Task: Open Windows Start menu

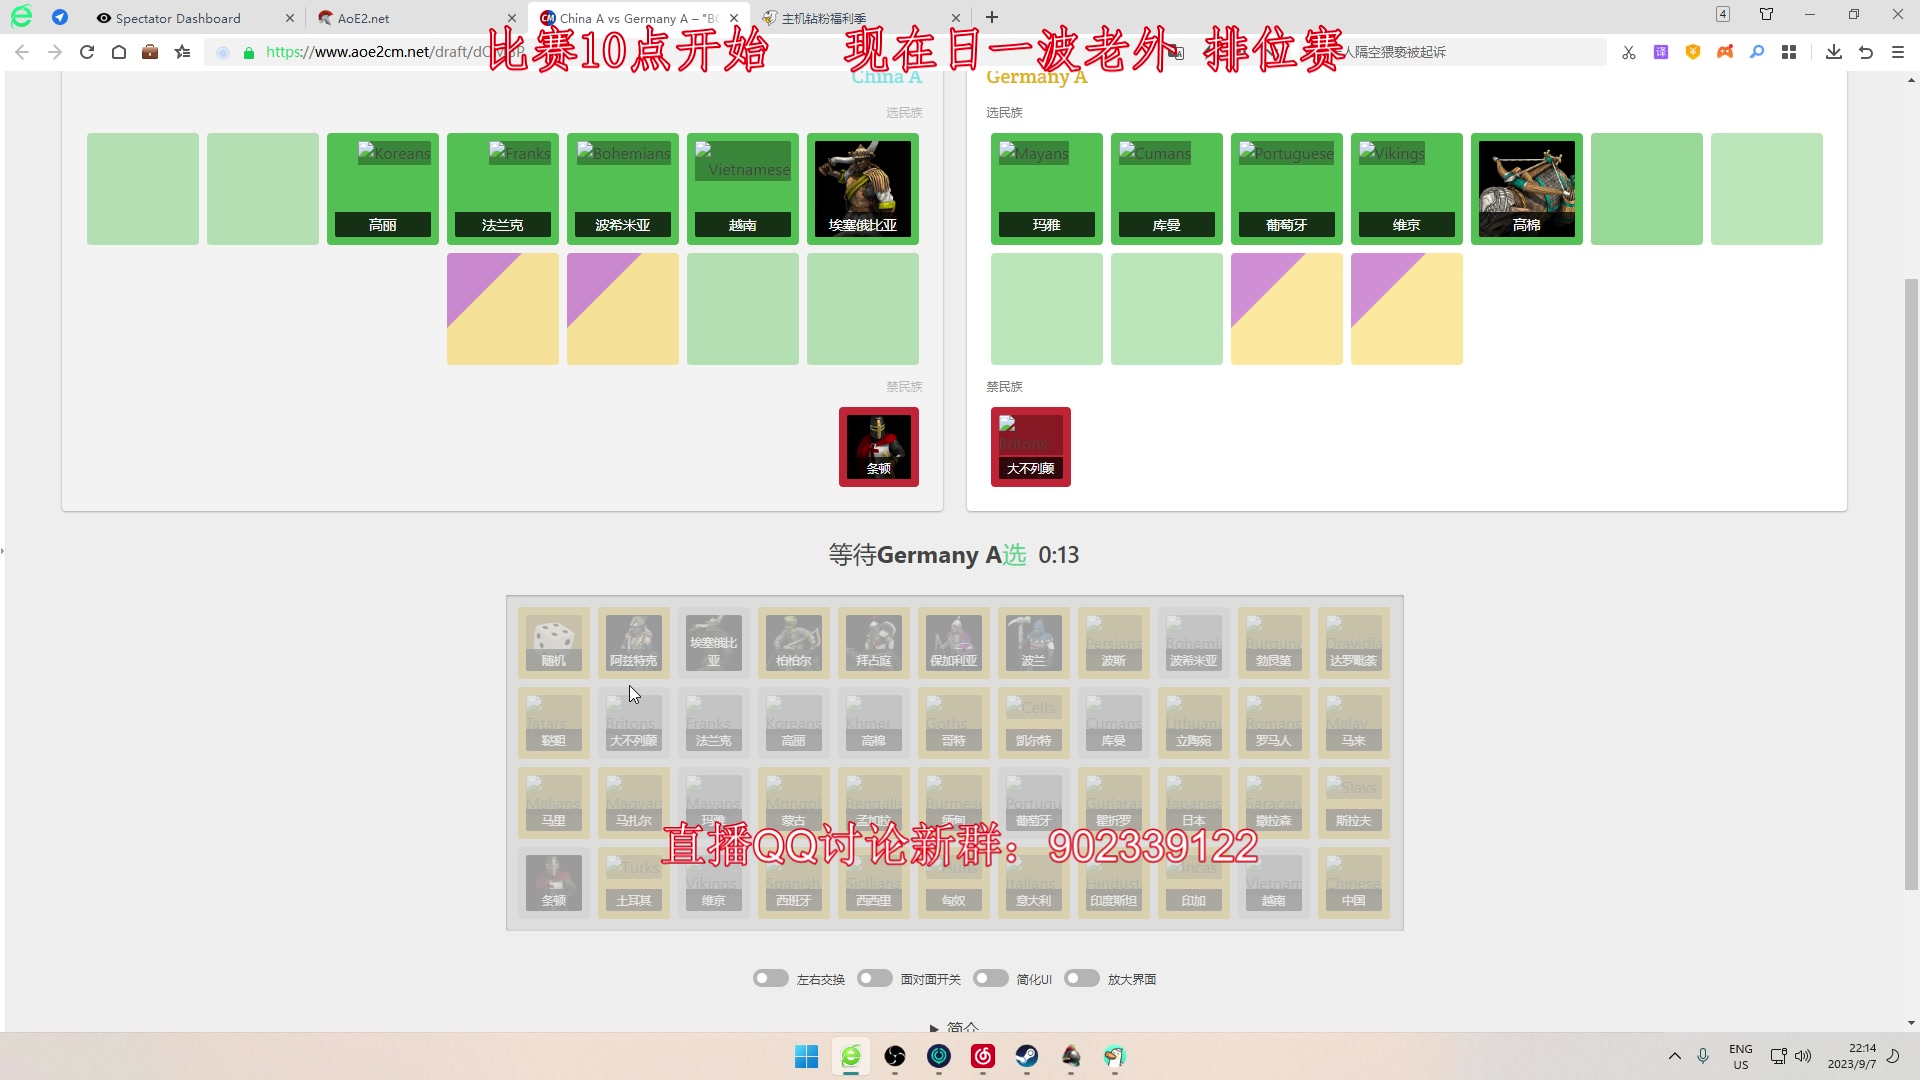Action: [806, 1056]
